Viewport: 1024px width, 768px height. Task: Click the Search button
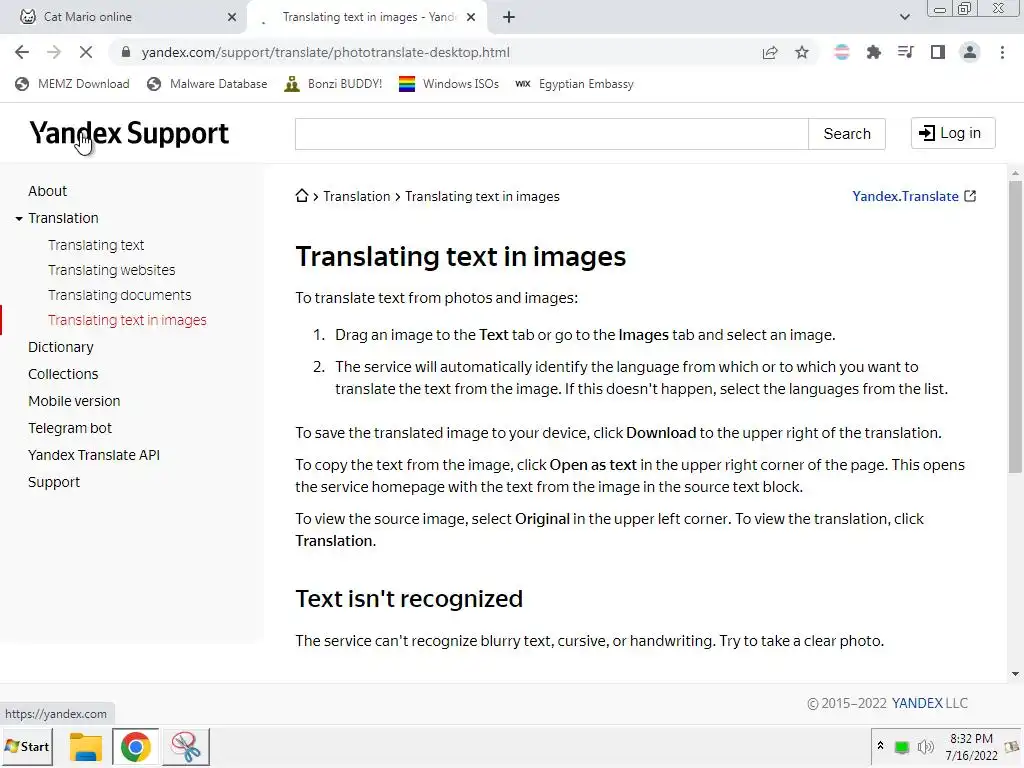click(x=846, y=134)
